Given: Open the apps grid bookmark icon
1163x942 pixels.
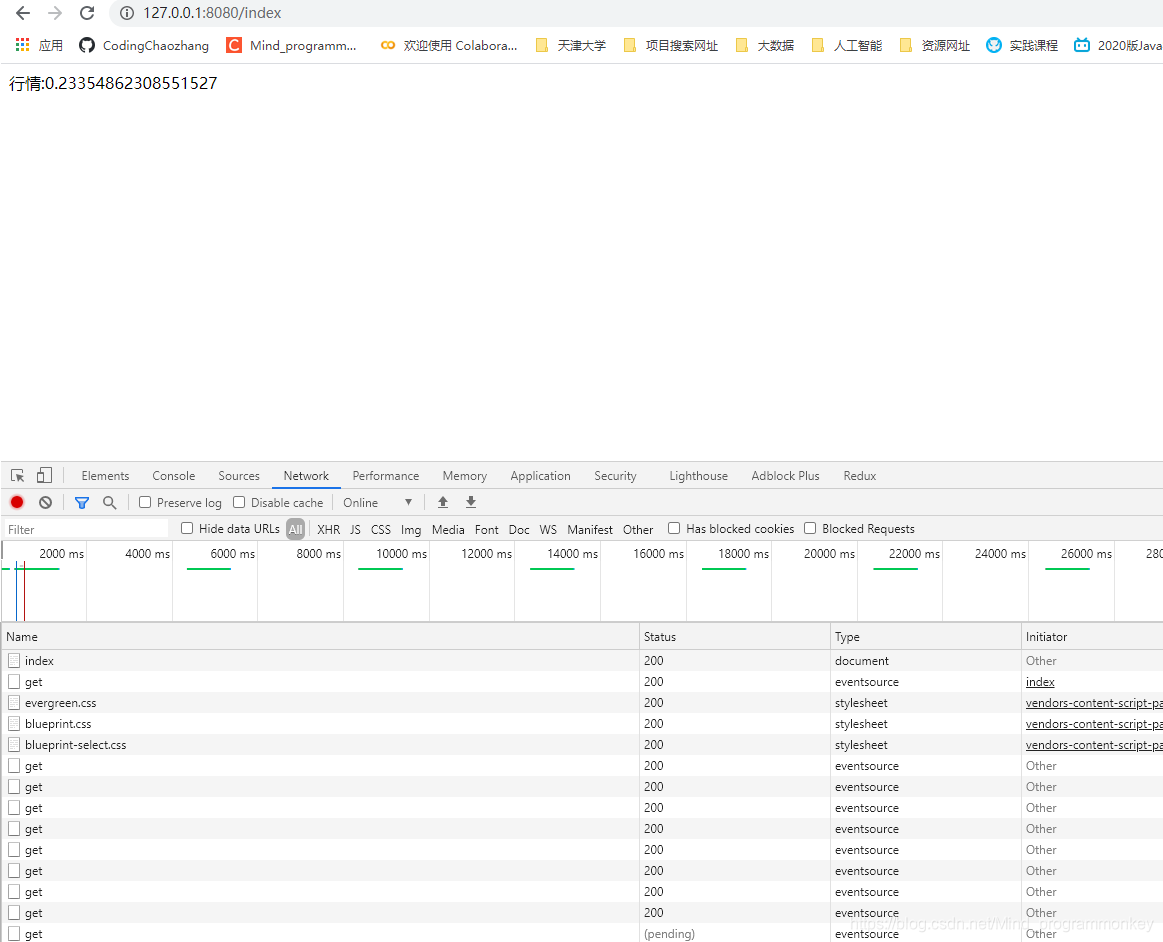Looking at the screenshot, I should [x=22, y=45].
